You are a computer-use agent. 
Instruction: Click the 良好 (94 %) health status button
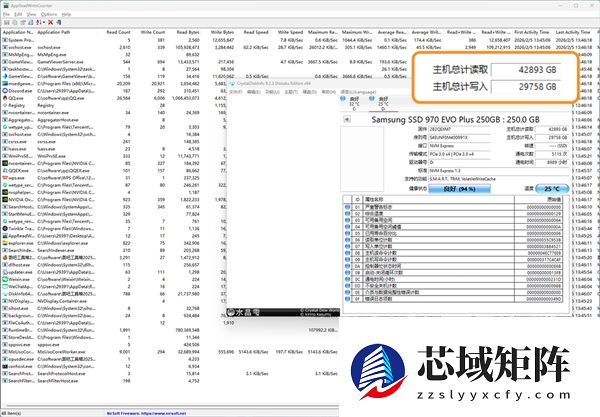click(459, 189)
